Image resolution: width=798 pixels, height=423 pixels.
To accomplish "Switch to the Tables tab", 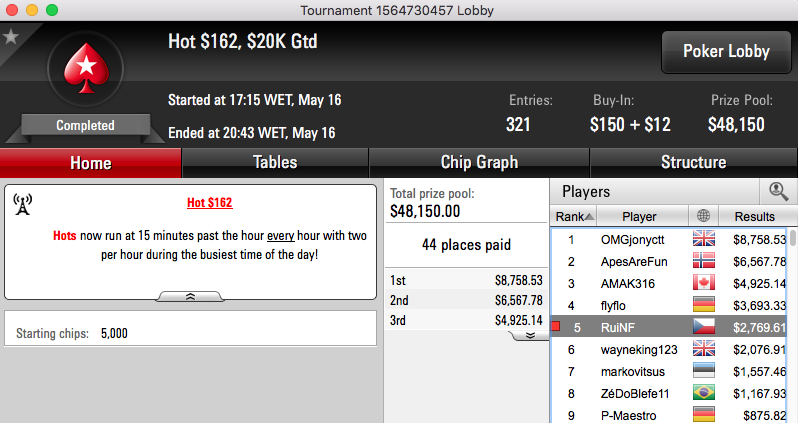I will 275,162.
